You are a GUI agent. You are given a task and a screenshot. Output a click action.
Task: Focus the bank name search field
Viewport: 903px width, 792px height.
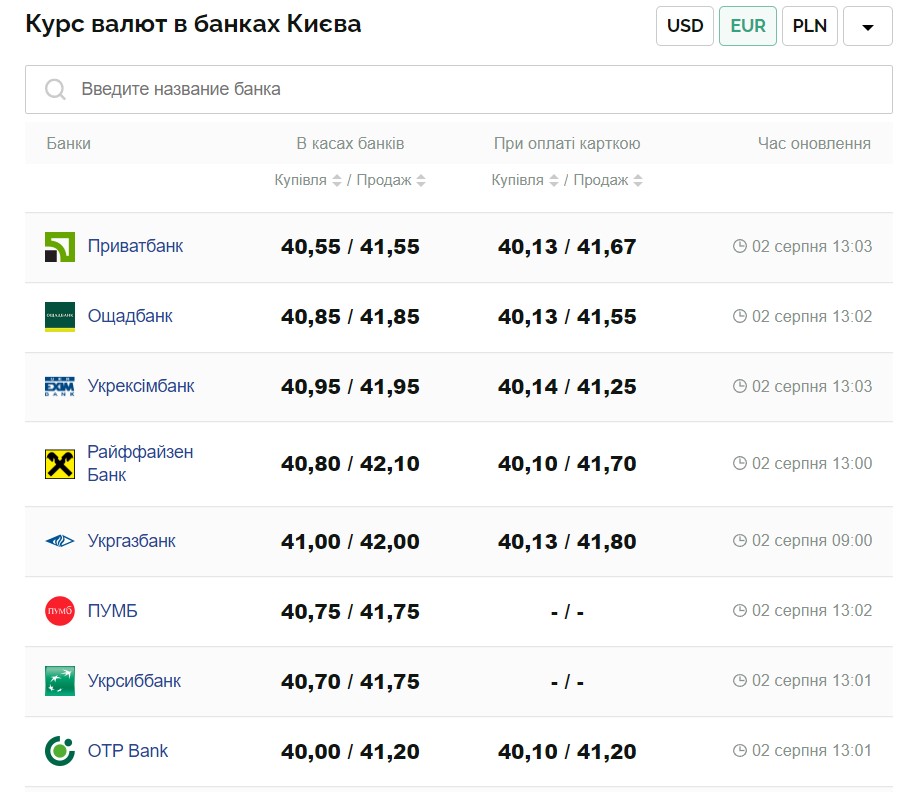(x=459, y=89)
